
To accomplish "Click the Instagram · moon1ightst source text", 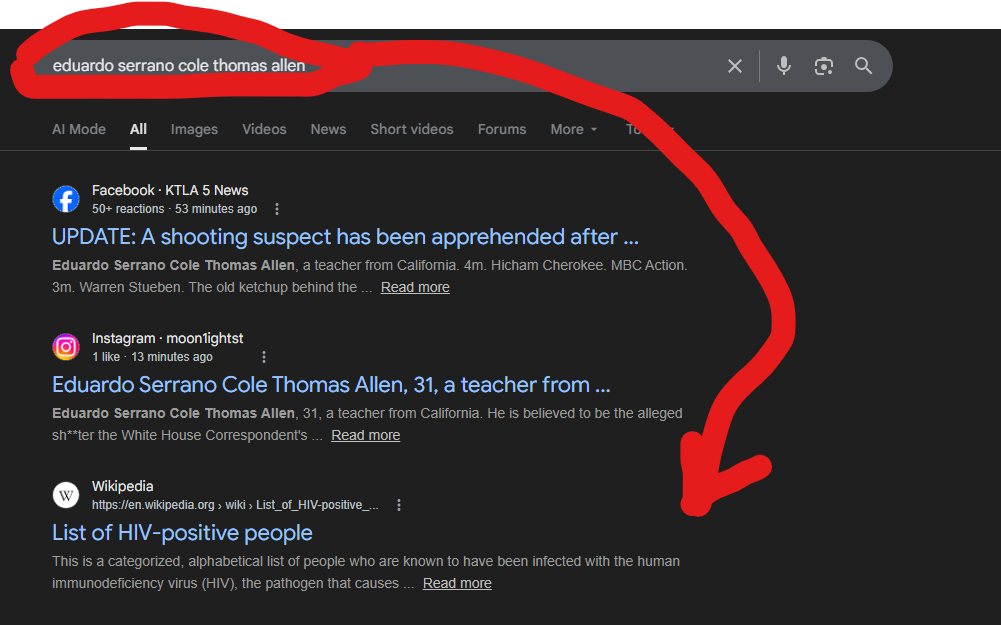I will [x=167, y=338].
